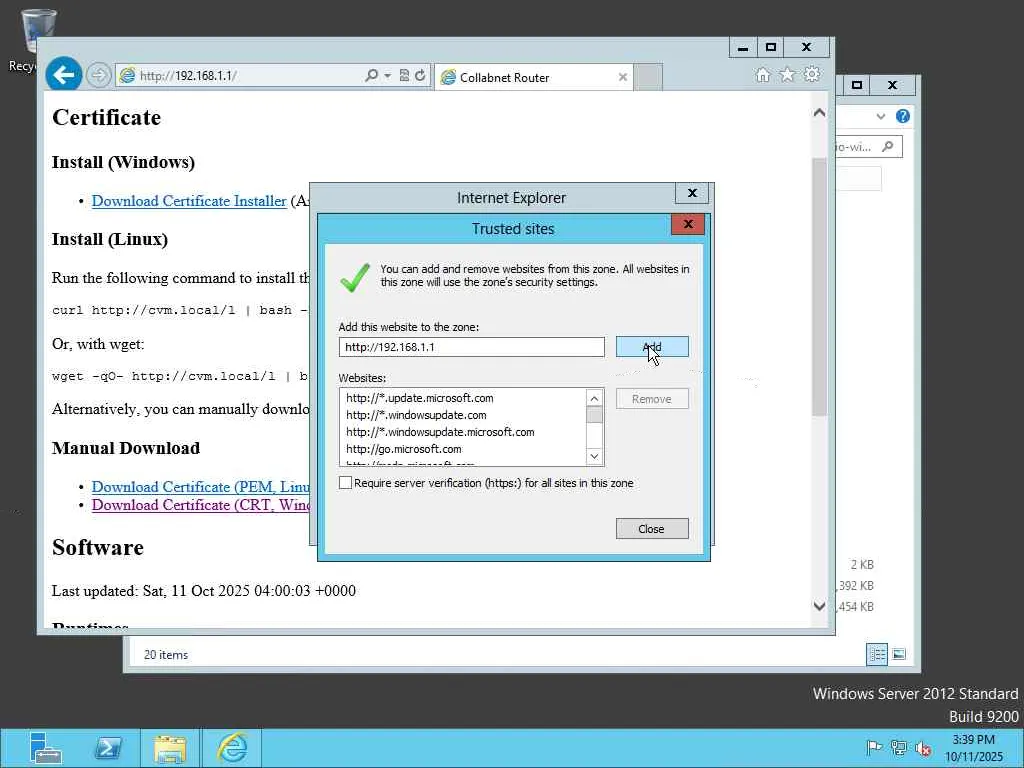Open favorites with the star icon
This screenshot has height=768, width=1024.
[x=787, y=75]
